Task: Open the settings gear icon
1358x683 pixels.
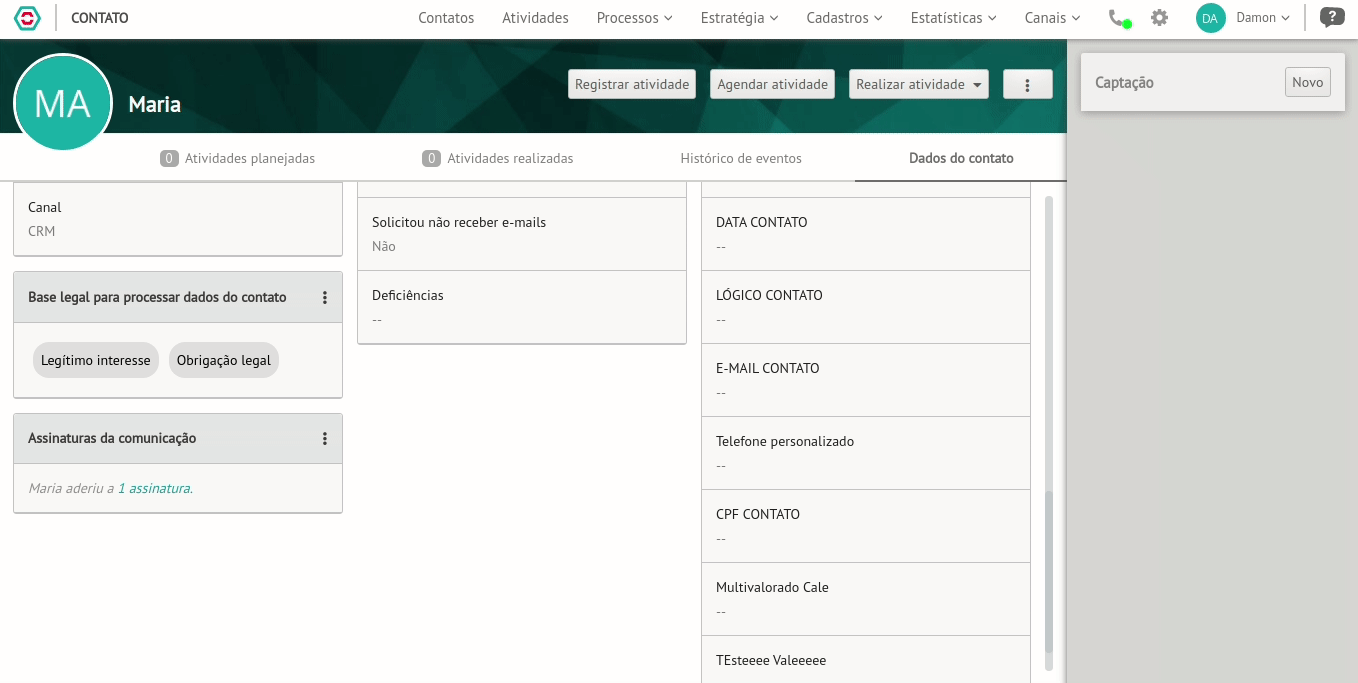Action: 1159,18
